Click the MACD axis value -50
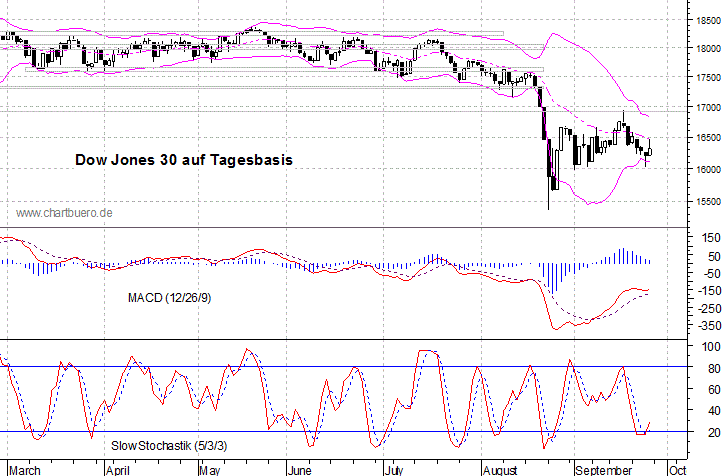Image resolution: width=723 pixels, height=476 pixels. tap(711, 274)
